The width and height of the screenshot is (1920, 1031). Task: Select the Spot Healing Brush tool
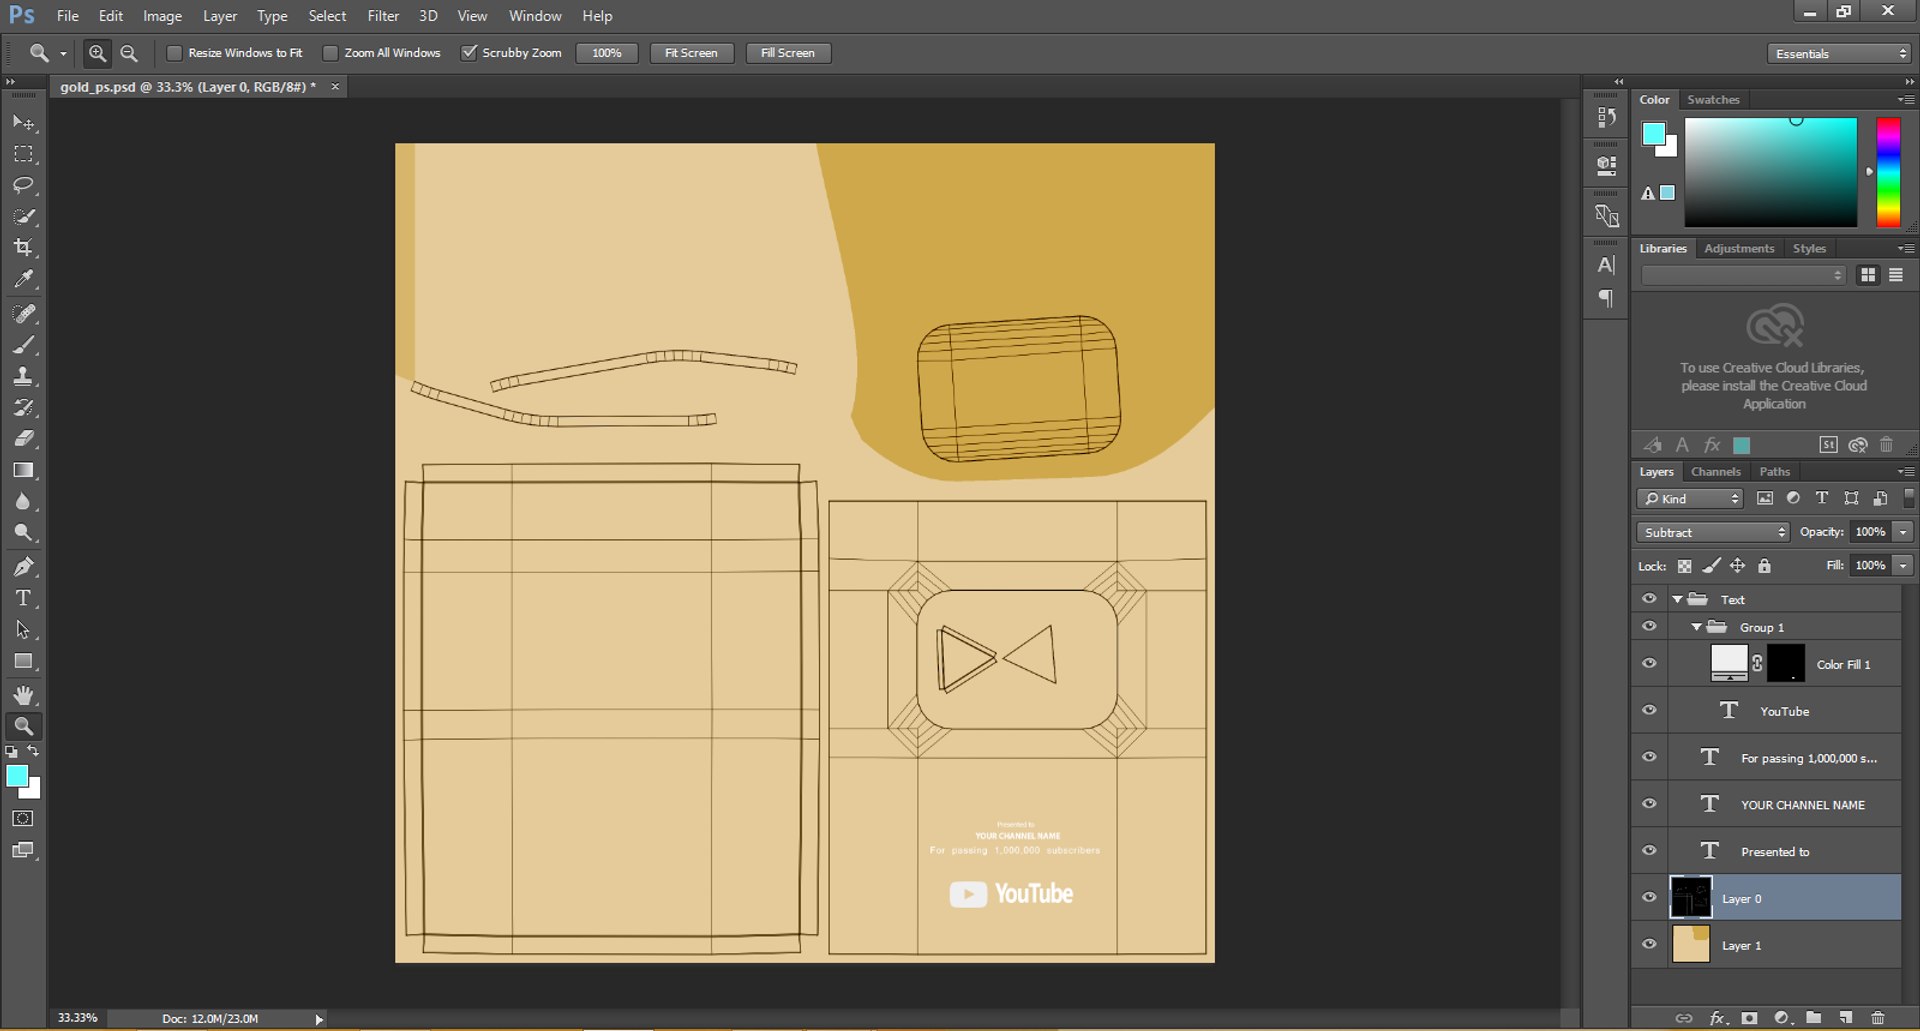pyautogui.click(x=23, y=314)
